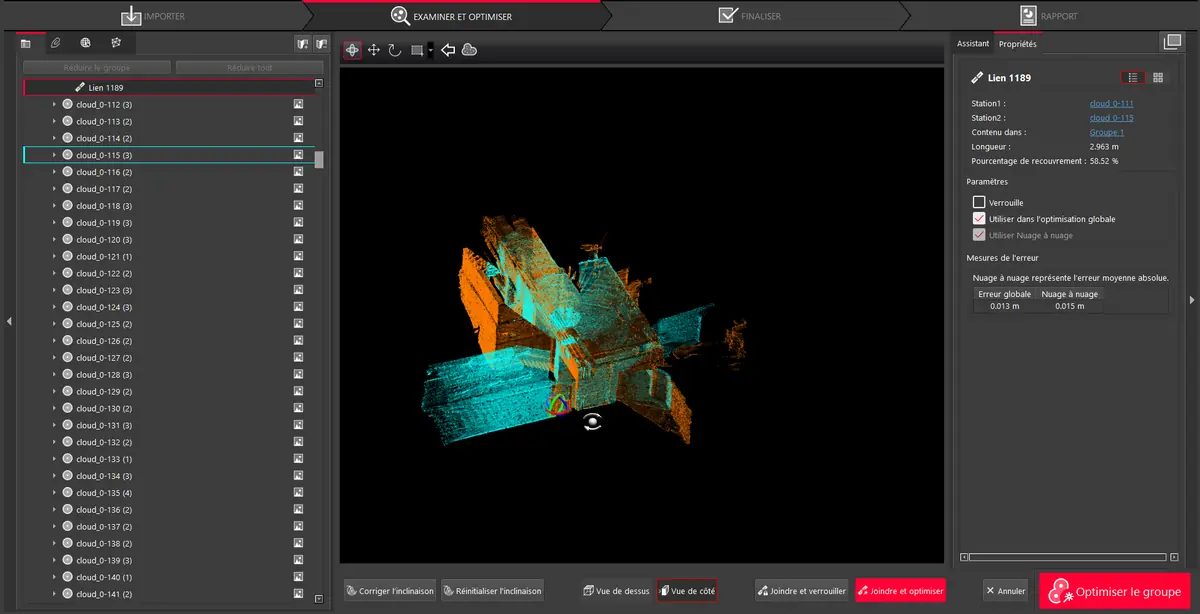Image resolution: width=1200 pixels, height=614 pixels.
Task: Click the point cloud icon in the toolbar
Action: point(468,48)
